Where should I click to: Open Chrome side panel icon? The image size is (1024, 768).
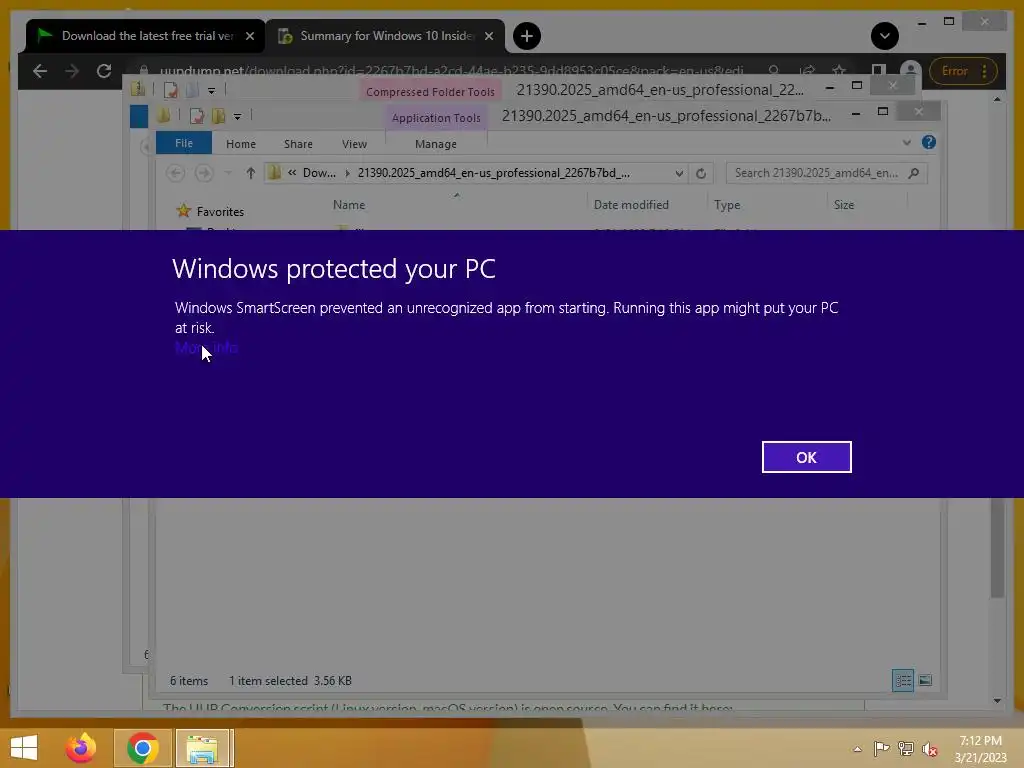pyautogui.click(x=878, y=70)
